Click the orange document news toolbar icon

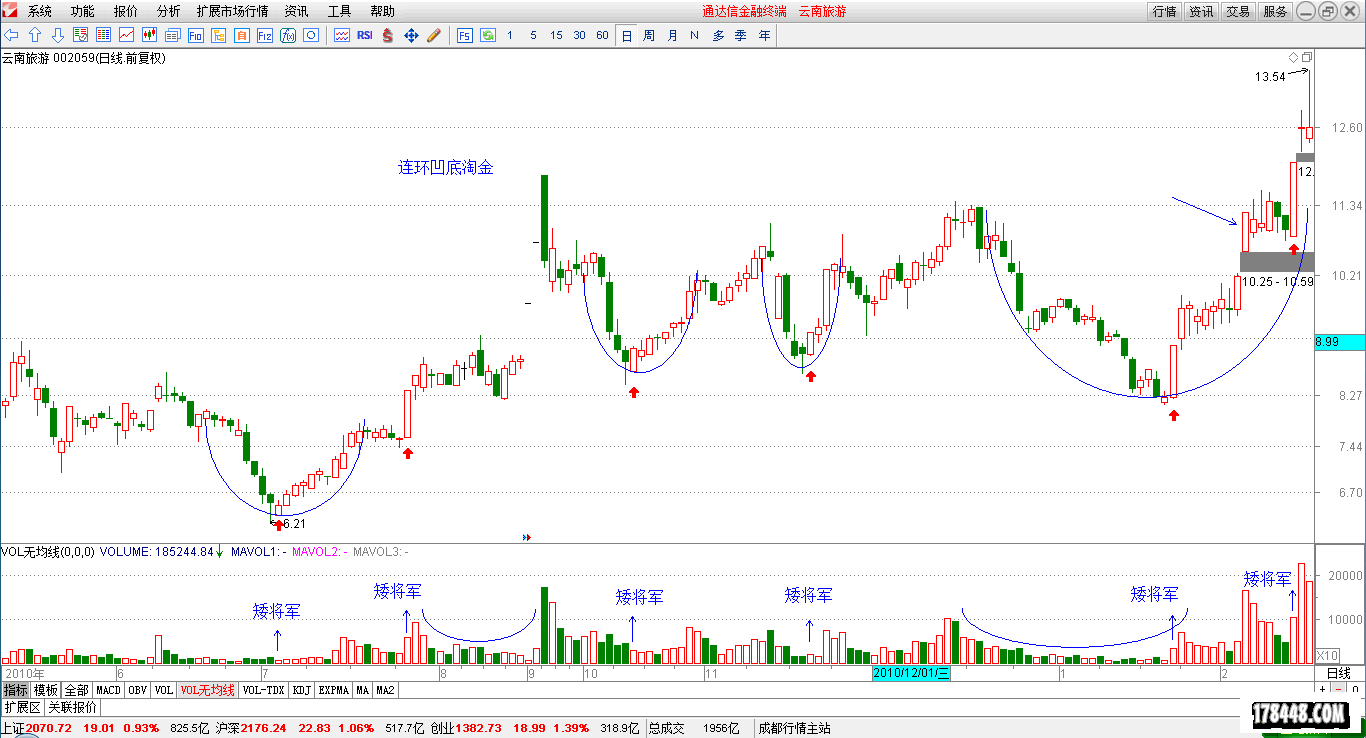(x=241, y=35)
